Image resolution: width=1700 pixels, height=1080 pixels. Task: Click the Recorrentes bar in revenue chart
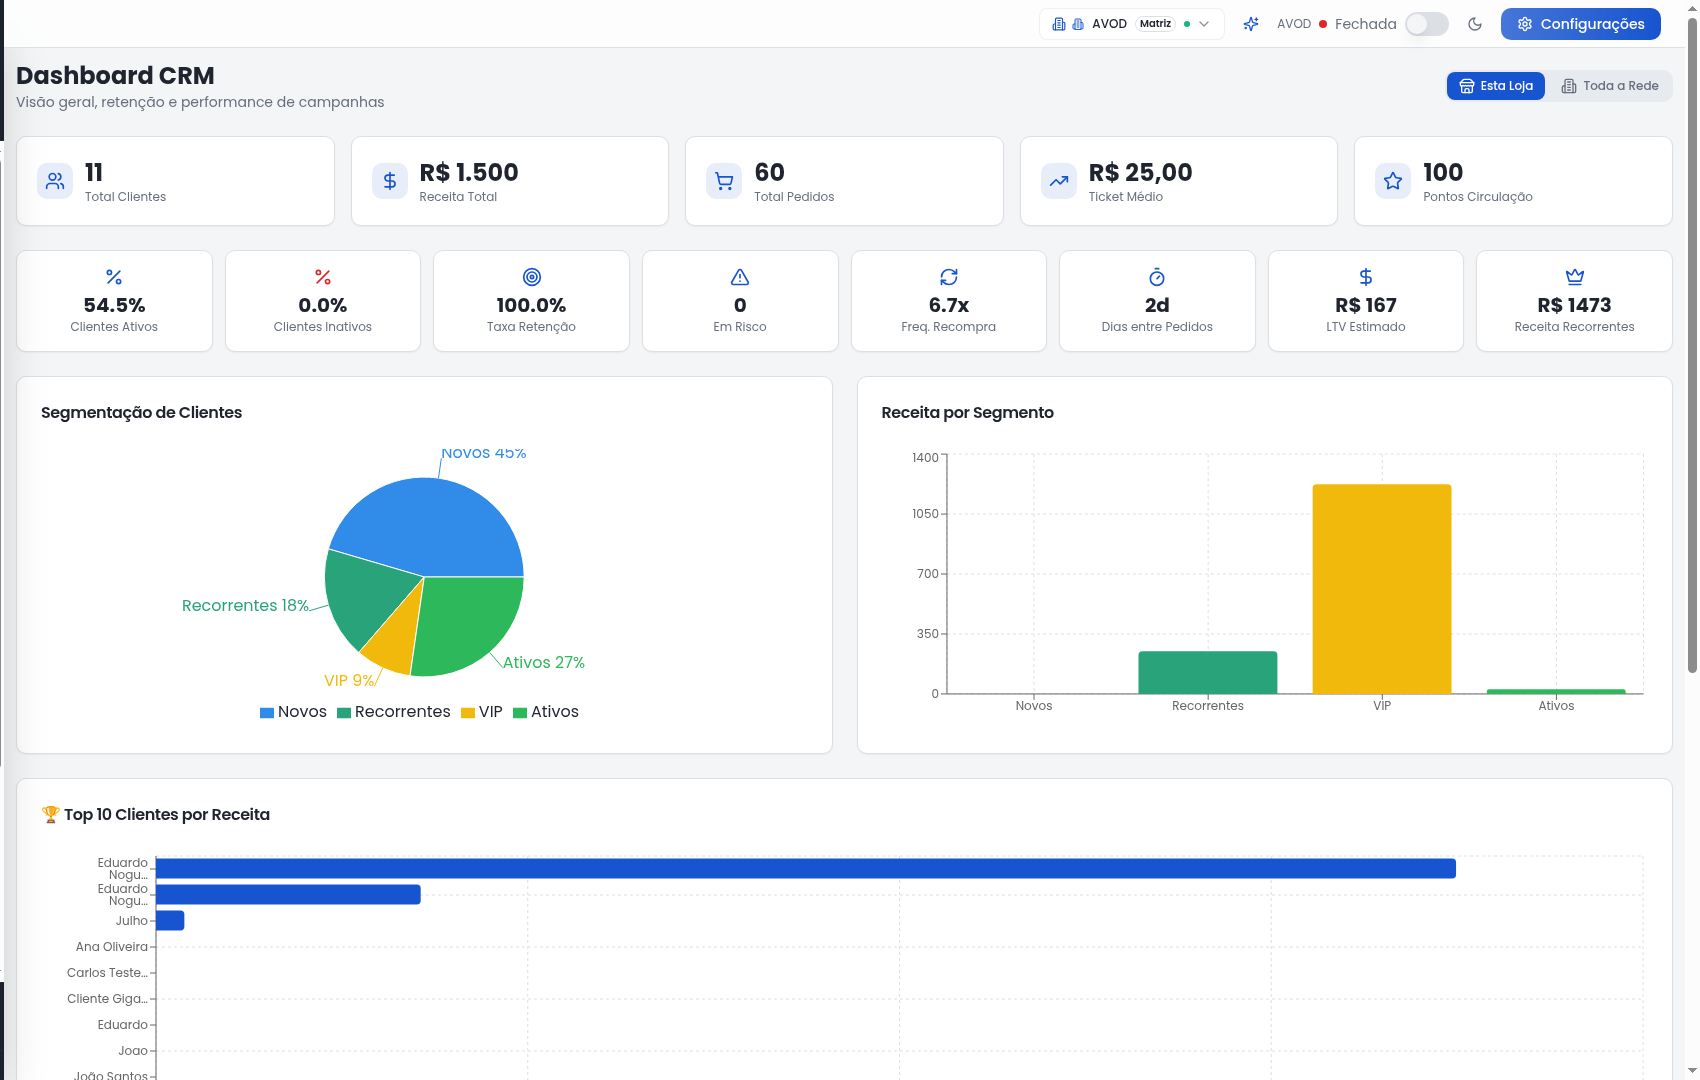pos(1208,672)
